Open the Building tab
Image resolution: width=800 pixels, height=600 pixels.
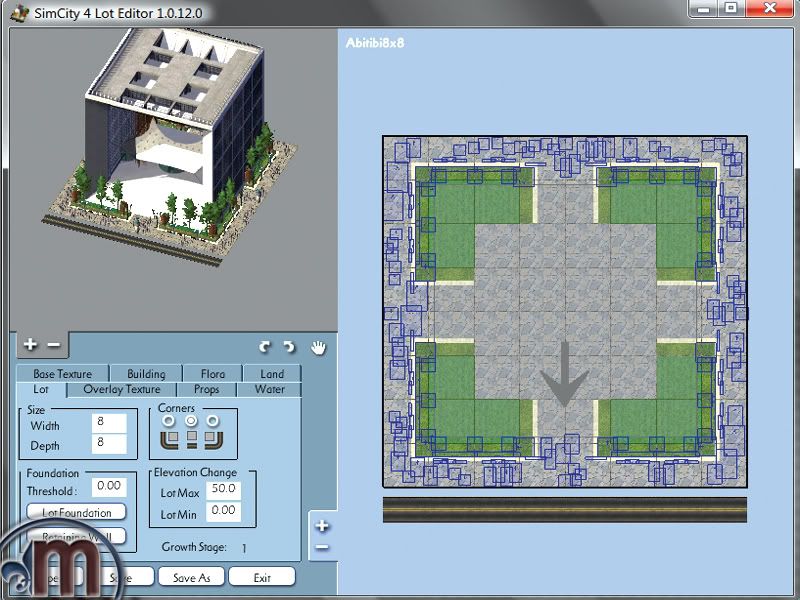tap(146, 373)
